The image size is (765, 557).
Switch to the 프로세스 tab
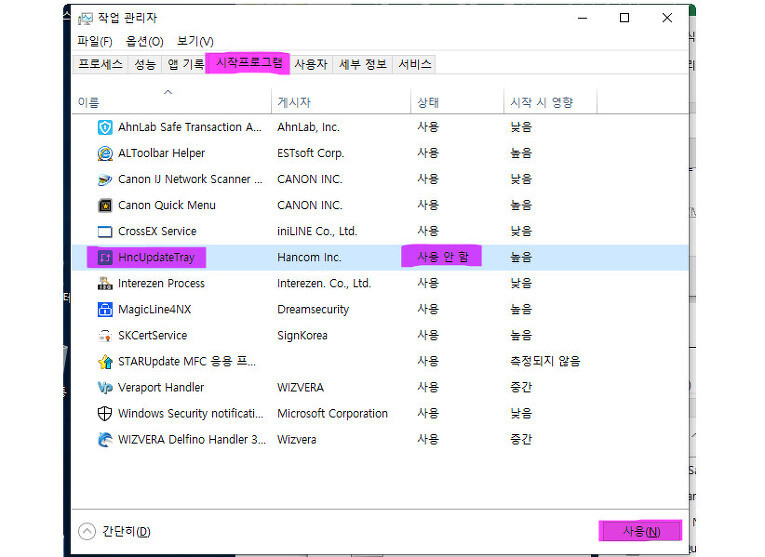click(x=101, y=64)
